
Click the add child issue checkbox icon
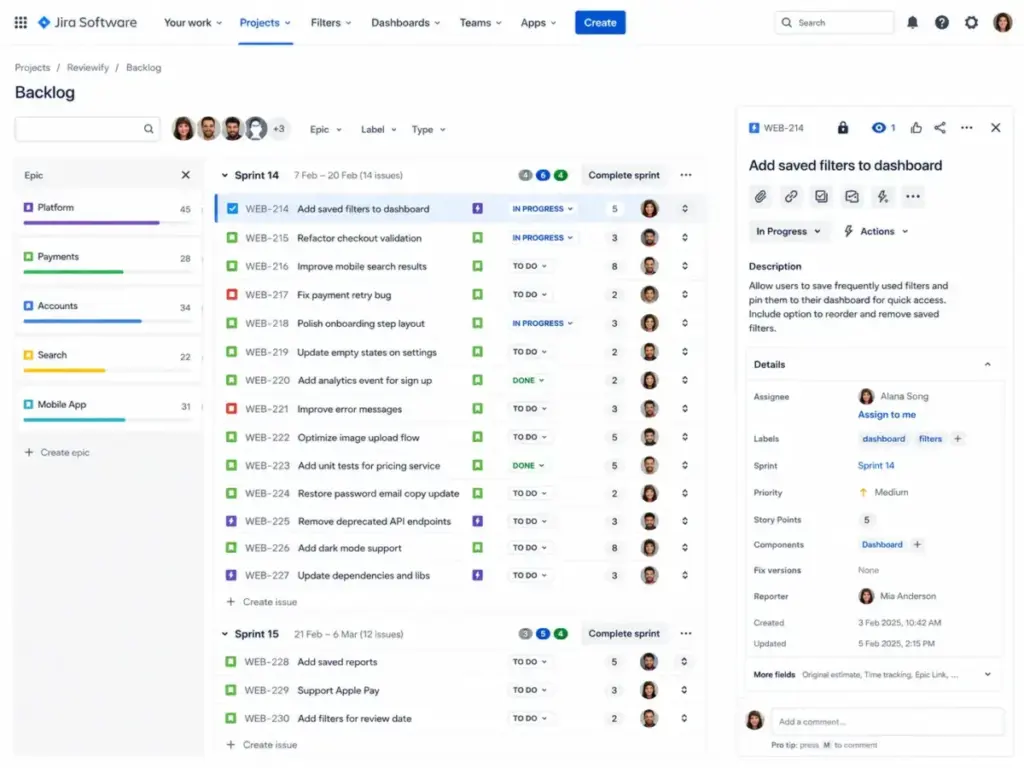[821, 197]
